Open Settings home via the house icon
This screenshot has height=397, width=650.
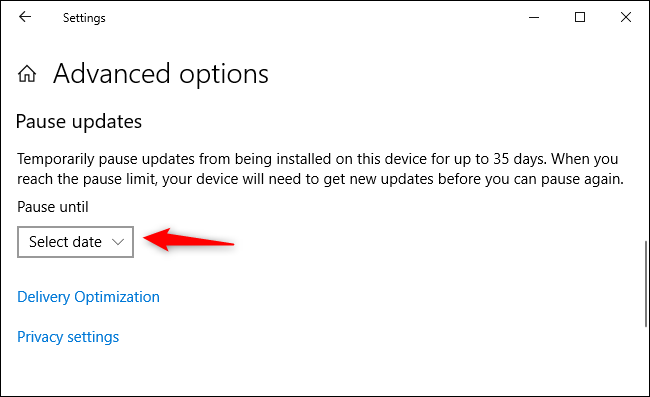click(27, 74)
